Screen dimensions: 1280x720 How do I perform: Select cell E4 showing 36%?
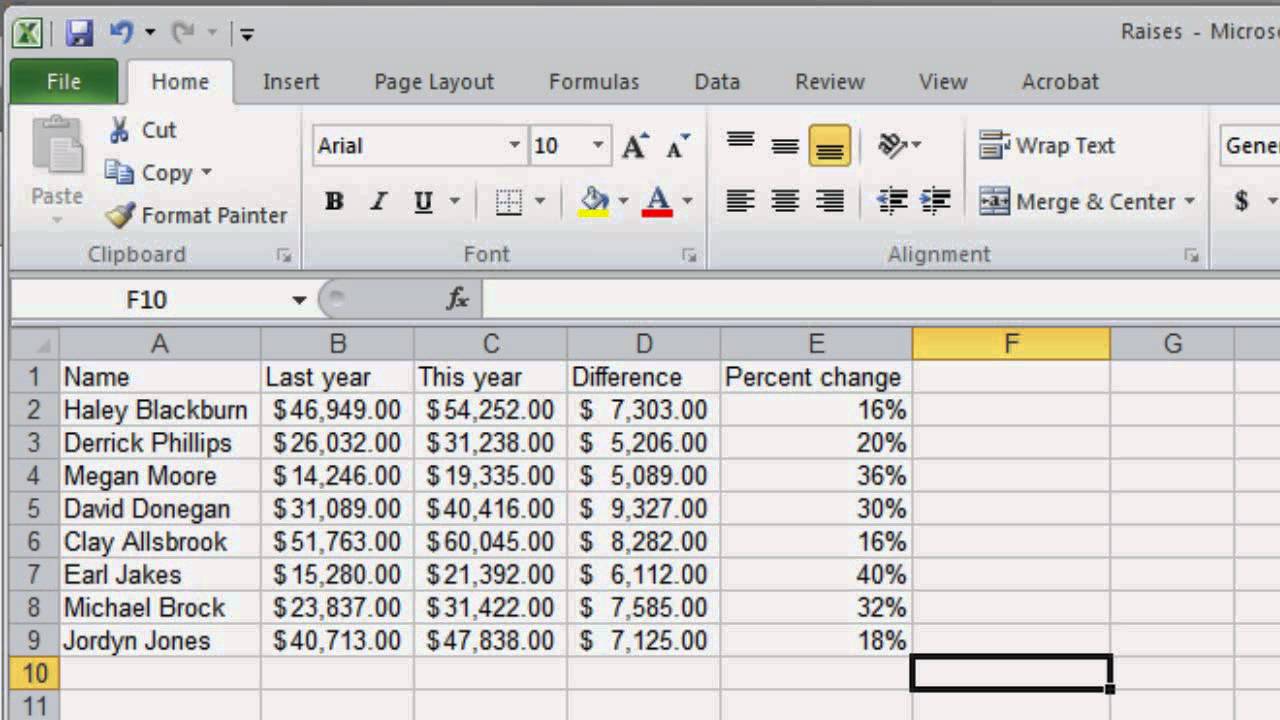816,475
